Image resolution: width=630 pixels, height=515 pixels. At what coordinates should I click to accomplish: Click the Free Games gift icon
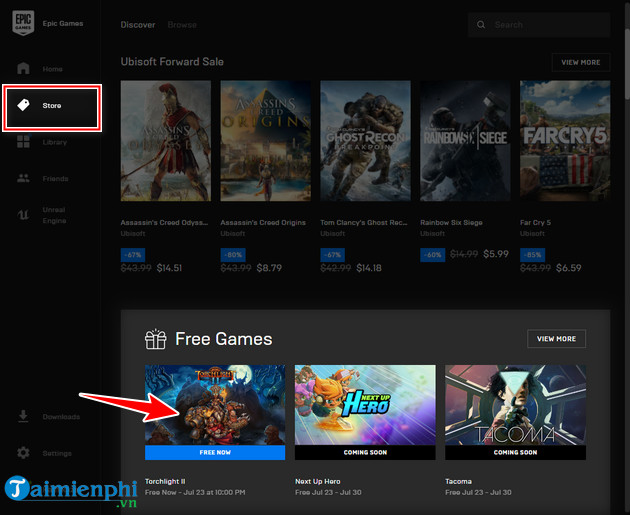pos(155,339)
